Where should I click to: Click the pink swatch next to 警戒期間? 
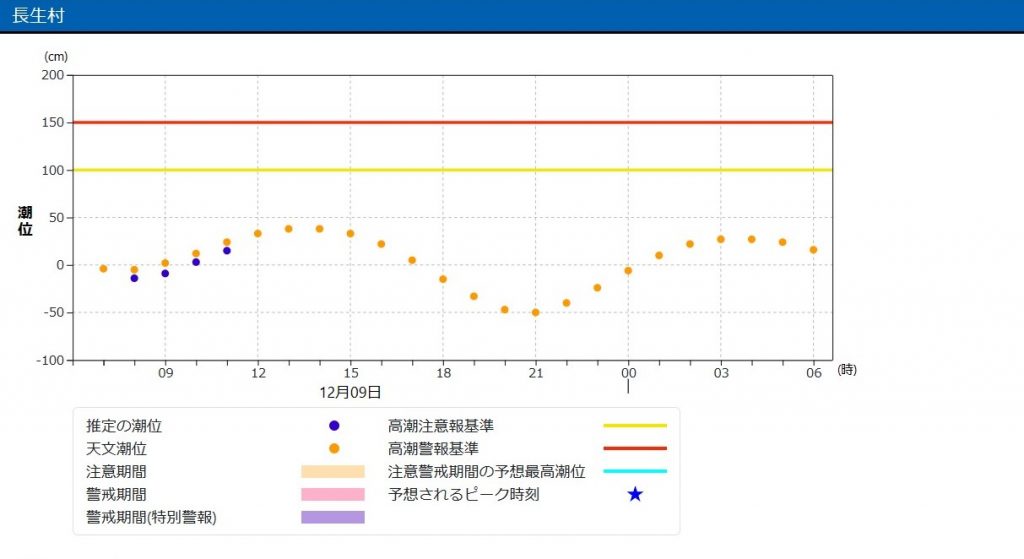332,494
